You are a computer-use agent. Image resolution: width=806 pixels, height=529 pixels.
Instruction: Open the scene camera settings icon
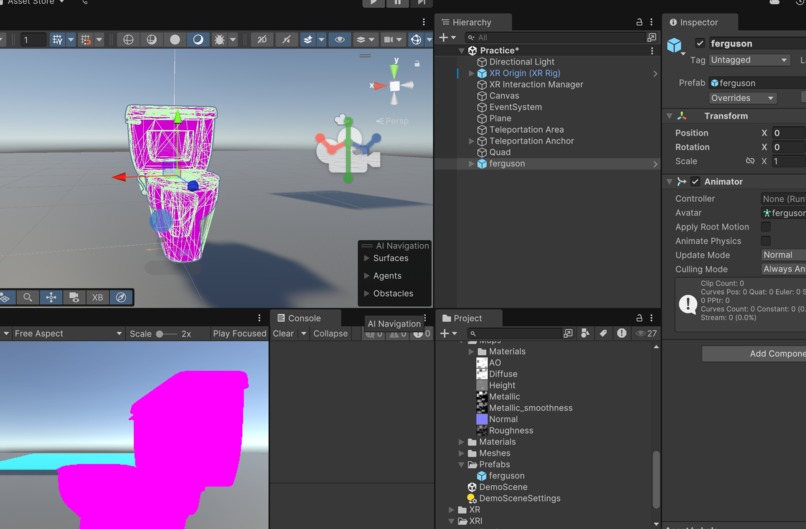click(x=389, y=40)
